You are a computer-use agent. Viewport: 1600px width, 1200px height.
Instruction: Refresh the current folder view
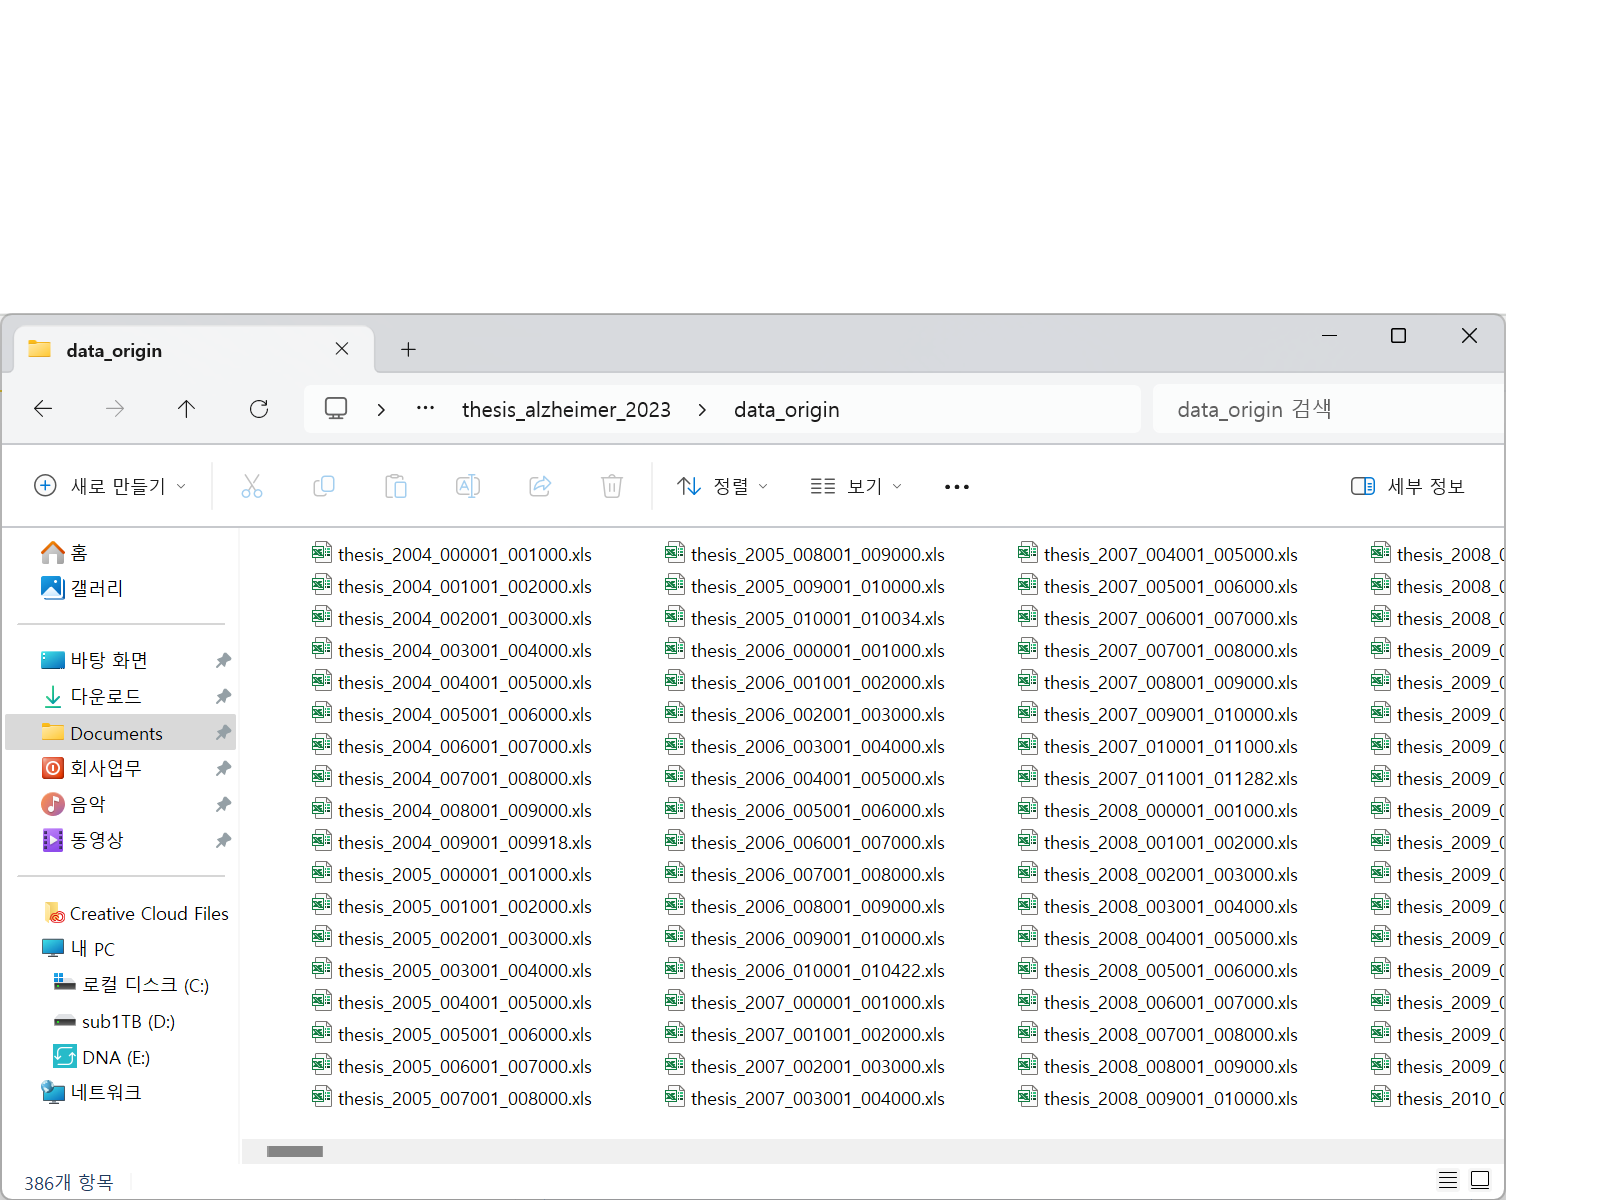coord(259,409)
